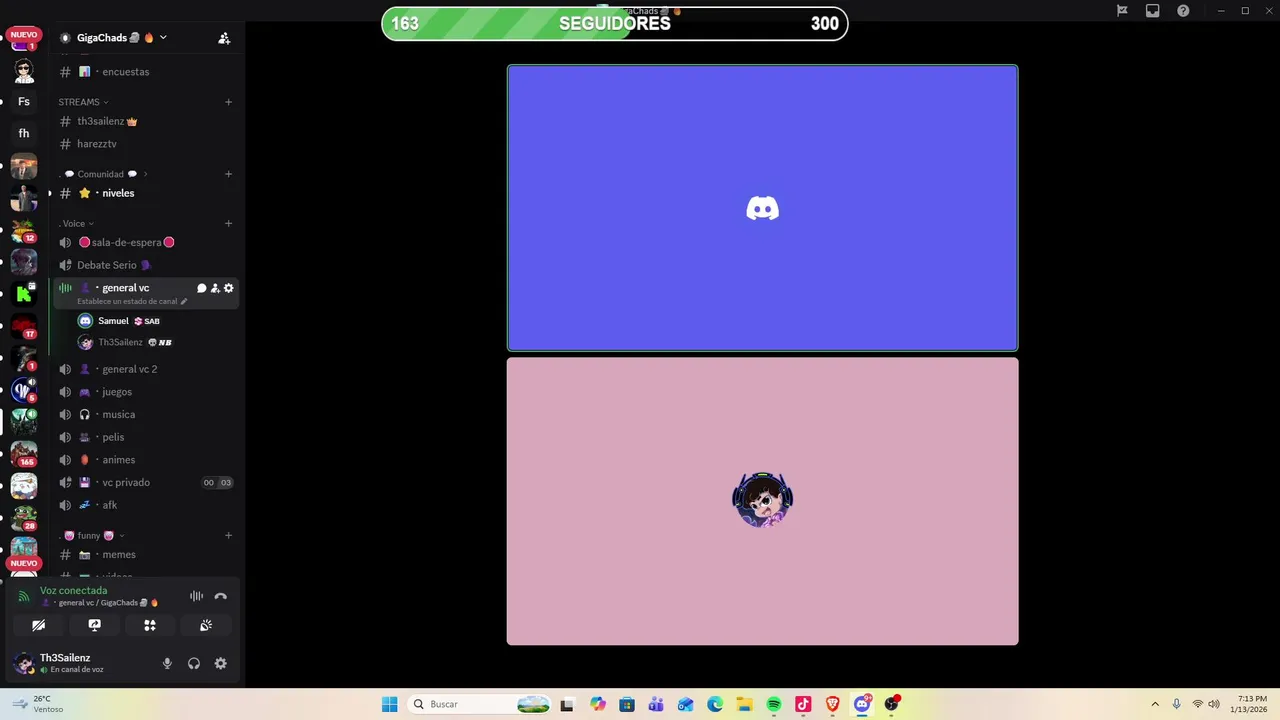Expand the Comunidad category

tap(105, 174)
